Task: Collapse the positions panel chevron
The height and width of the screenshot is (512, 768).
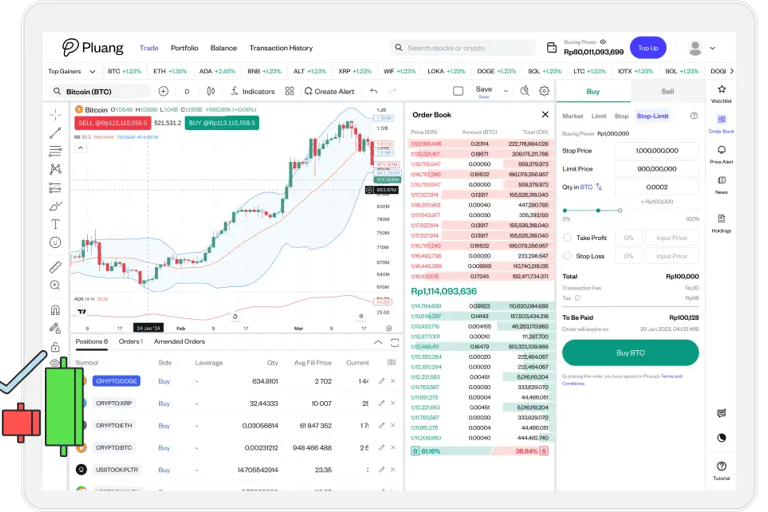Action: (378, 342)
